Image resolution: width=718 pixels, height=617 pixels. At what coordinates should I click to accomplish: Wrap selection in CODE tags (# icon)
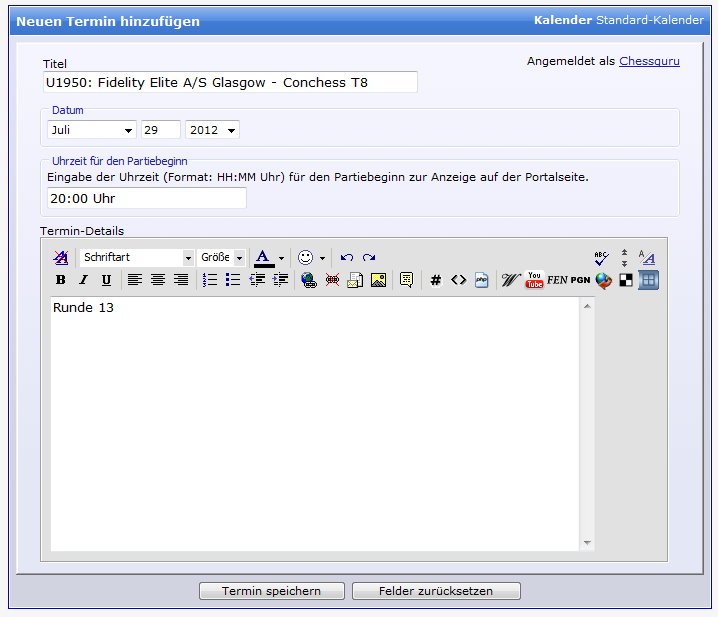click(x=435, y=280)
